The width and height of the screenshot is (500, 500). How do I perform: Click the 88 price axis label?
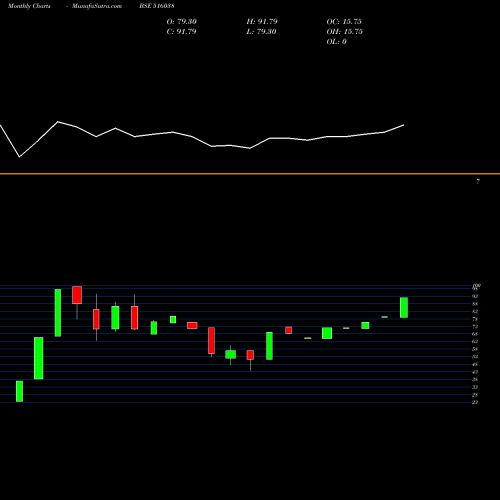(x=475, y=304)
